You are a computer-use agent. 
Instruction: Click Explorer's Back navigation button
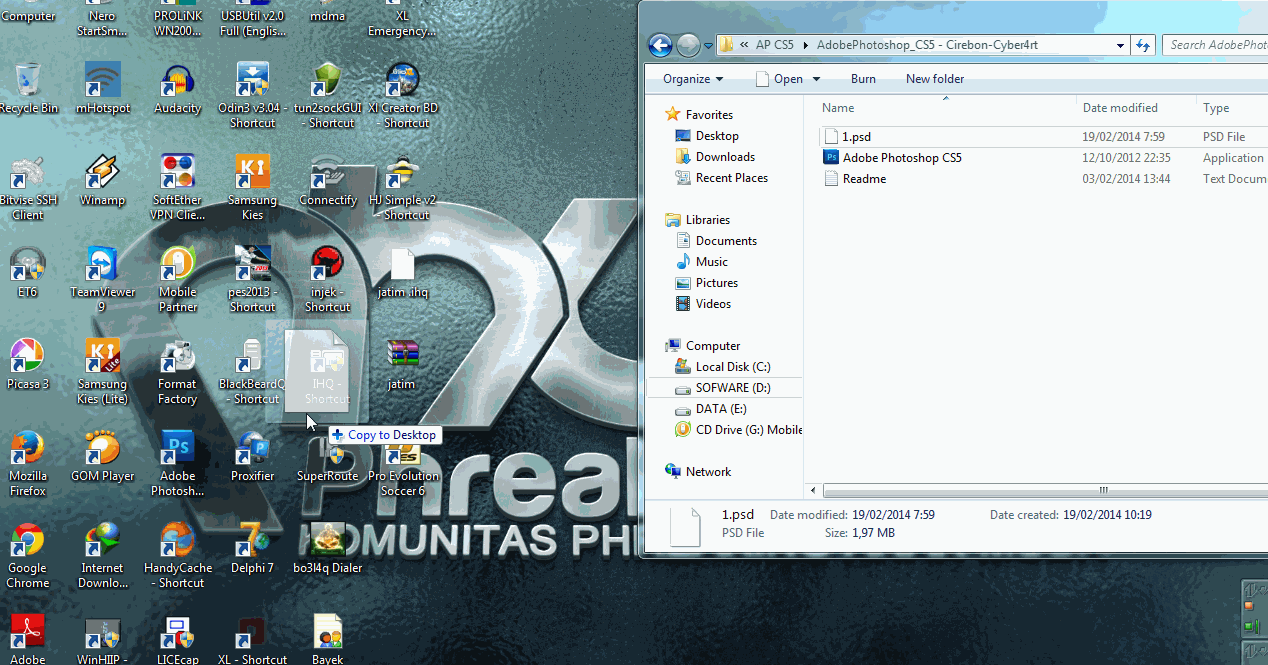[x=660, y=45]
